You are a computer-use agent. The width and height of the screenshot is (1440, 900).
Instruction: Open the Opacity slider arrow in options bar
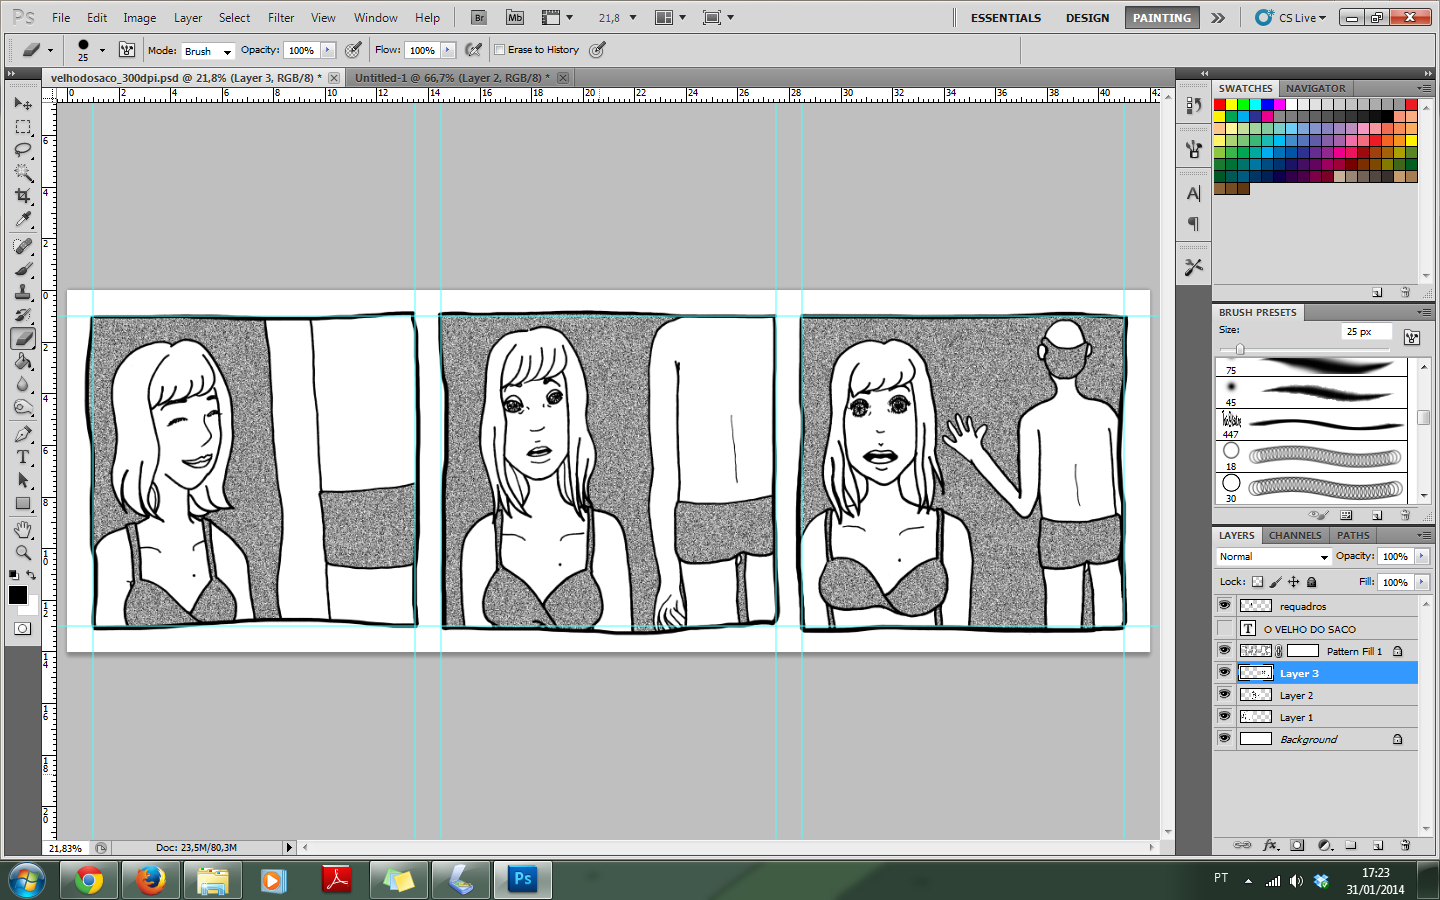tap(328, 50)
